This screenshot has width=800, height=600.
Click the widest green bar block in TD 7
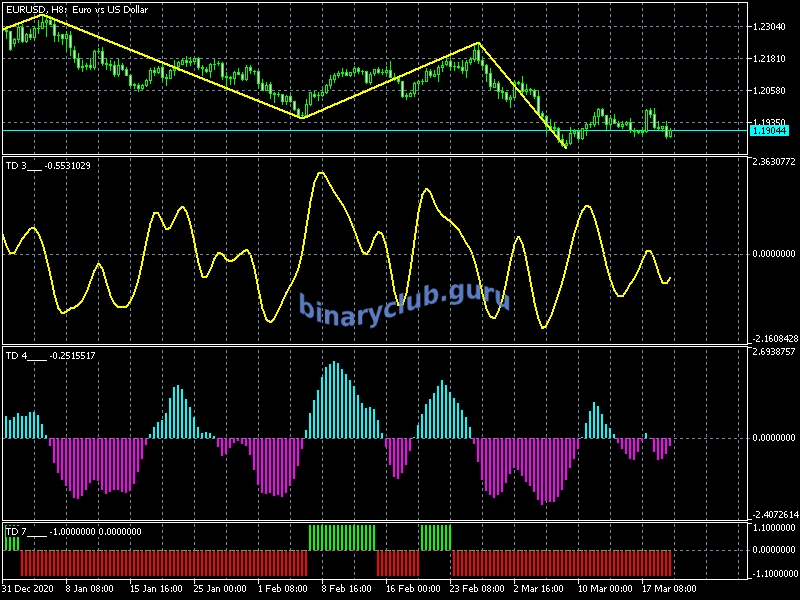(343, 537)
